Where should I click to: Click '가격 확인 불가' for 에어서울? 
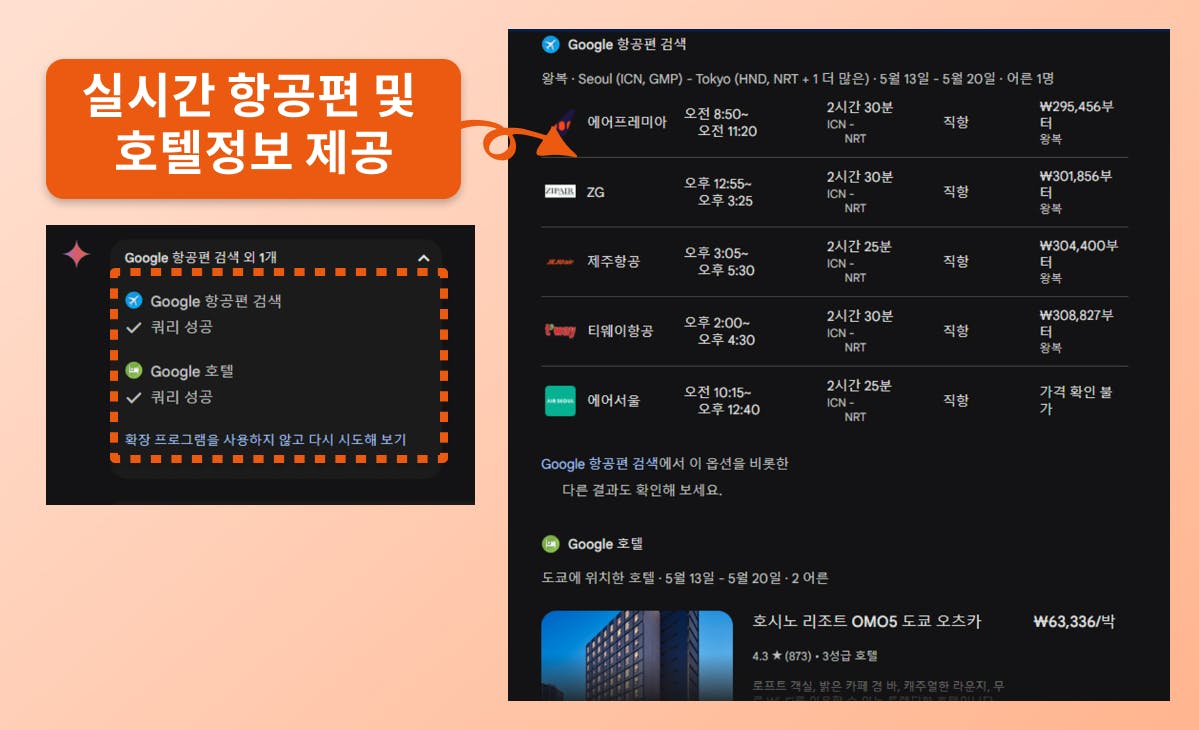[1076, 401]
